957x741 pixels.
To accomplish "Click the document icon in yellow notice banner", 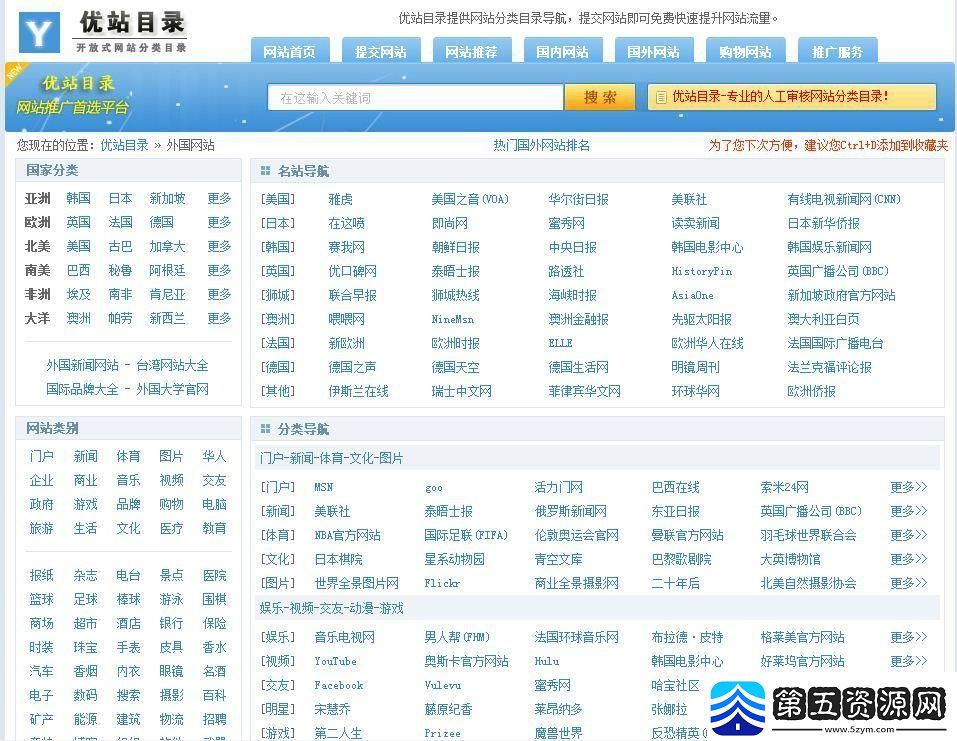I will click(661, 97).
